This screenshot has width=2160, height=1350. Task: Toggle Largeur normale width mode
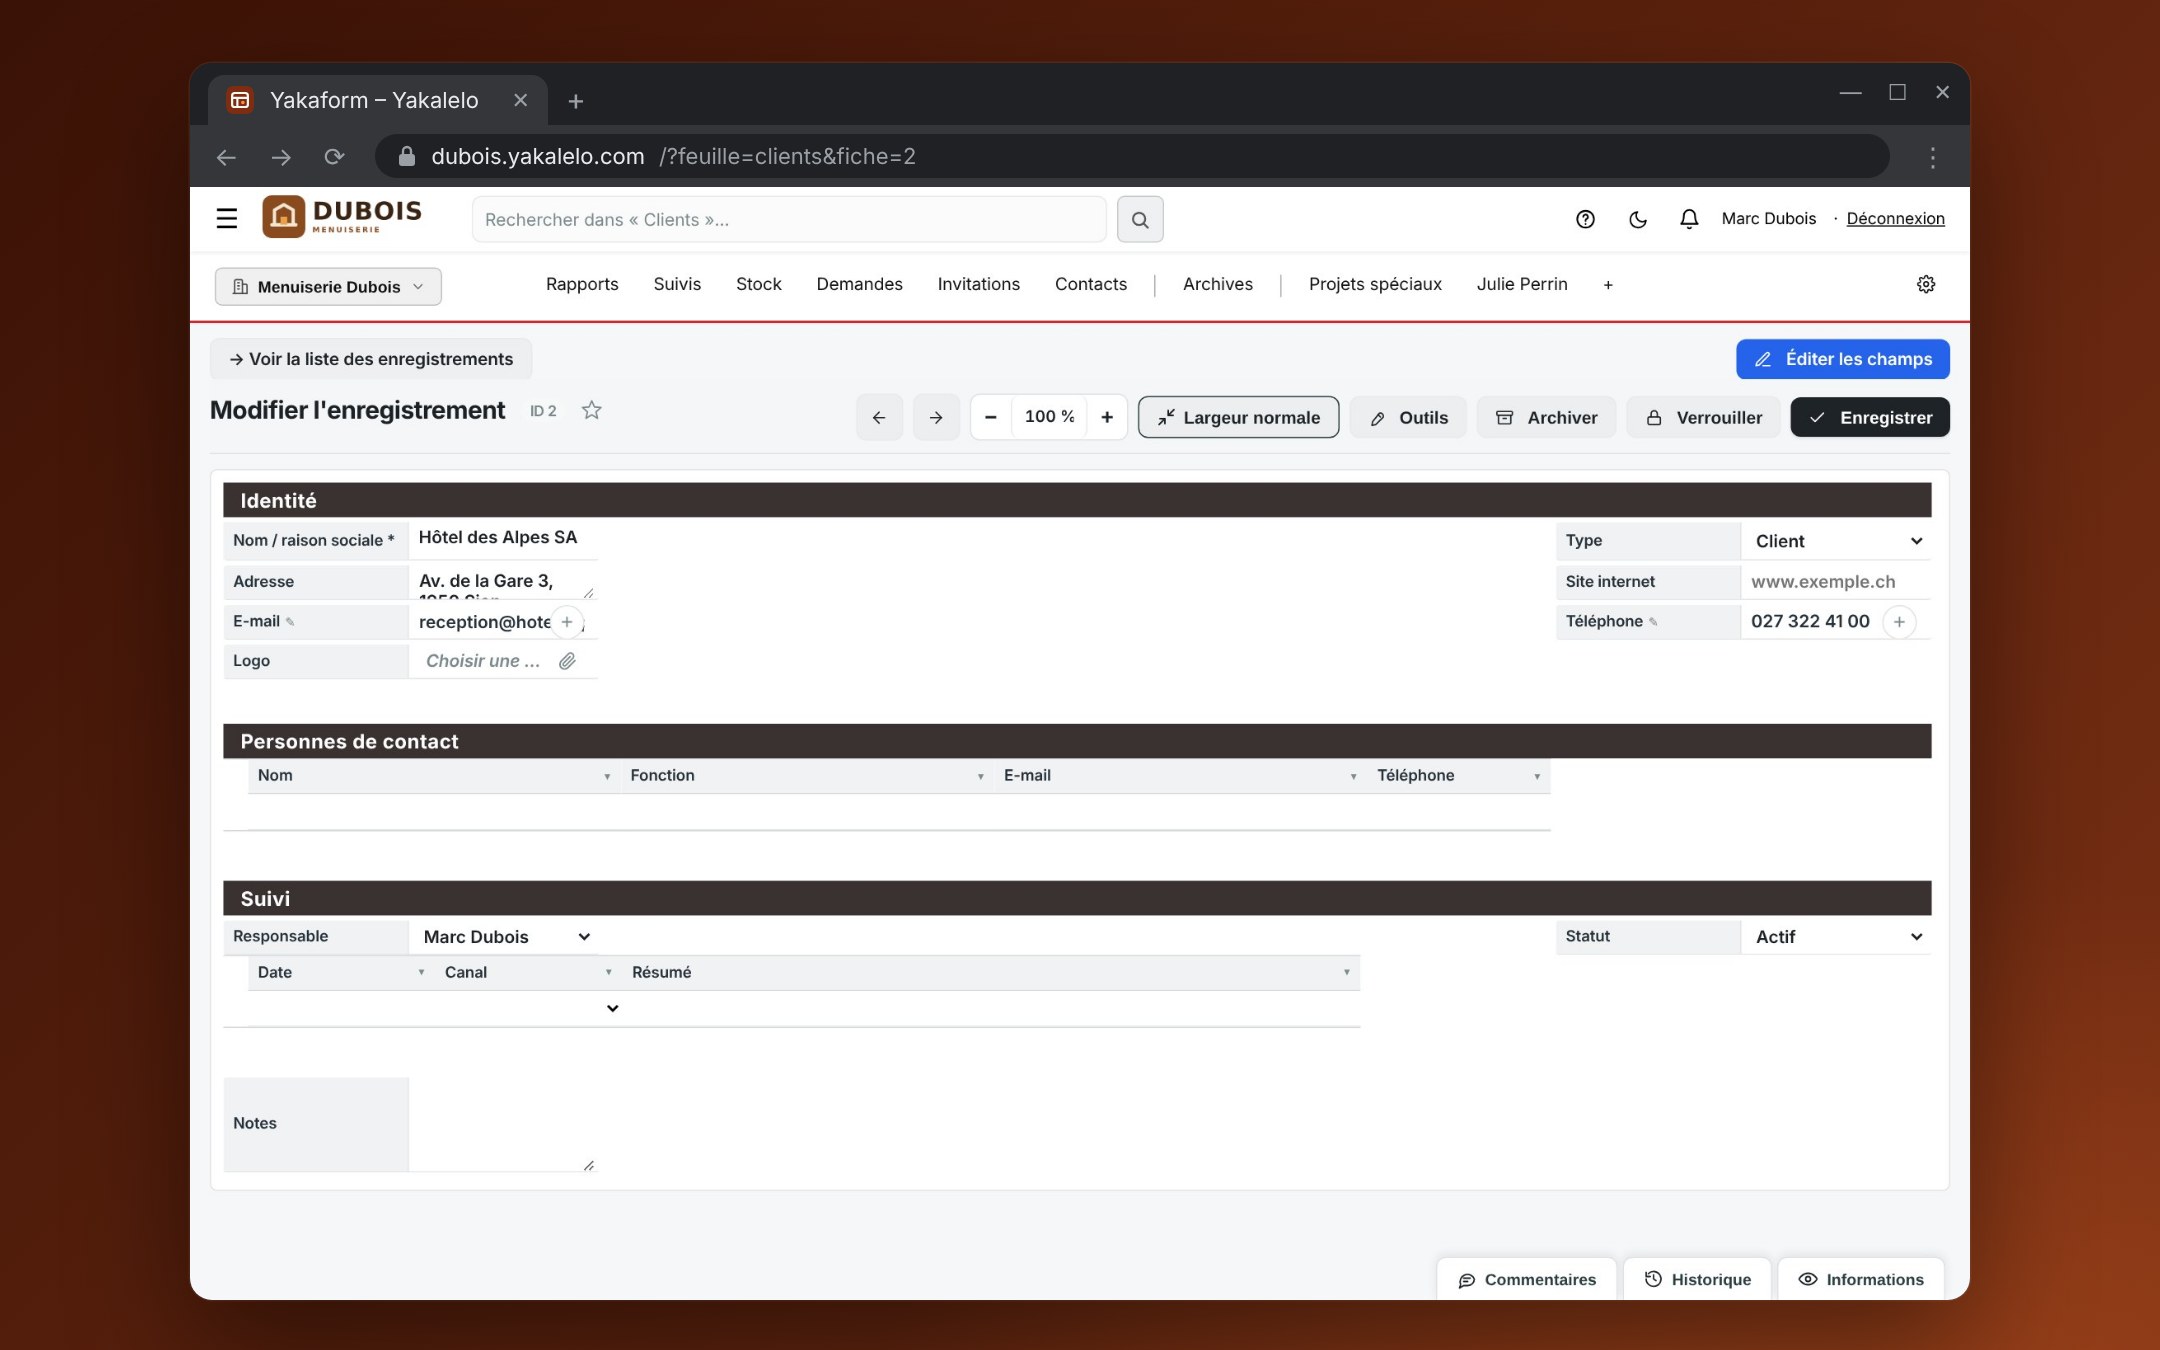coord(1238,417)
